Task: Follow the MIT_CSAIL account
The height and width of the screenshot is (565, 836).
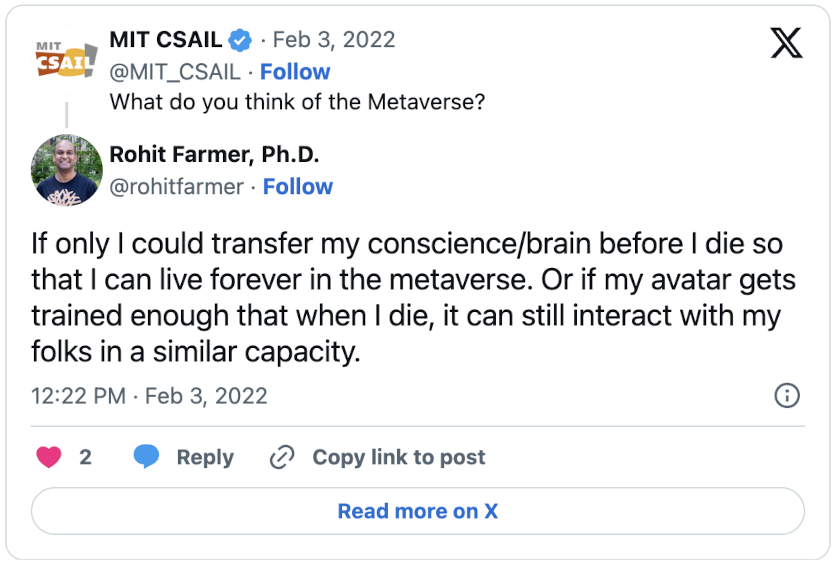Action: tap(295, 72)
